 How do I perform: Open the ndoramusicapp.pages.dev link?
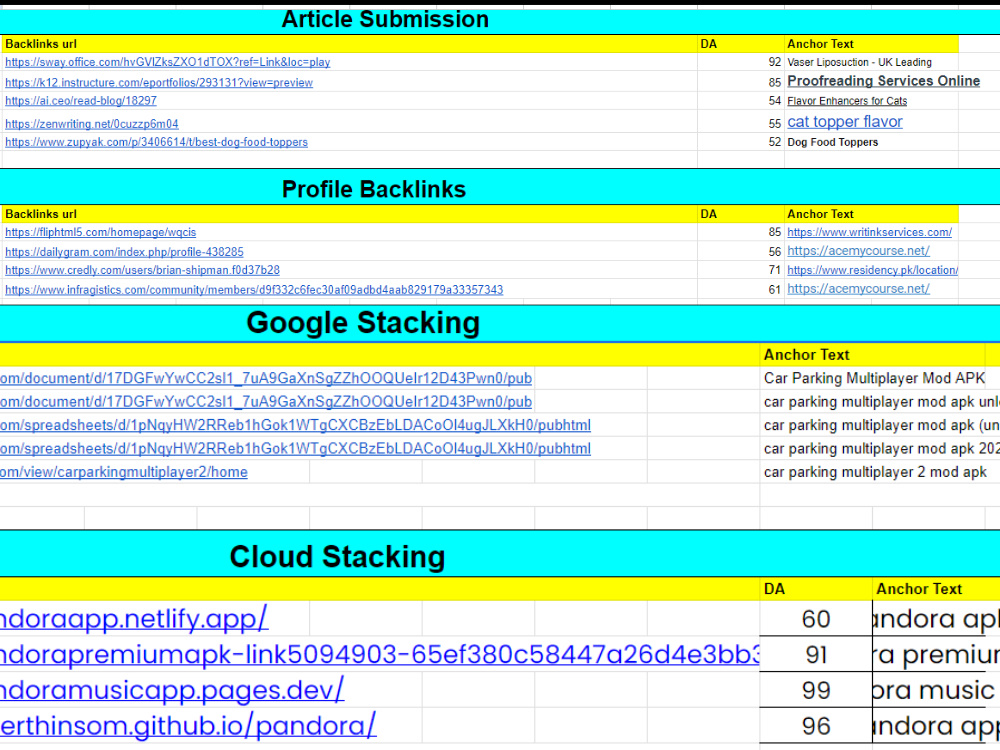pyautogui.click(x=172, y=691)
